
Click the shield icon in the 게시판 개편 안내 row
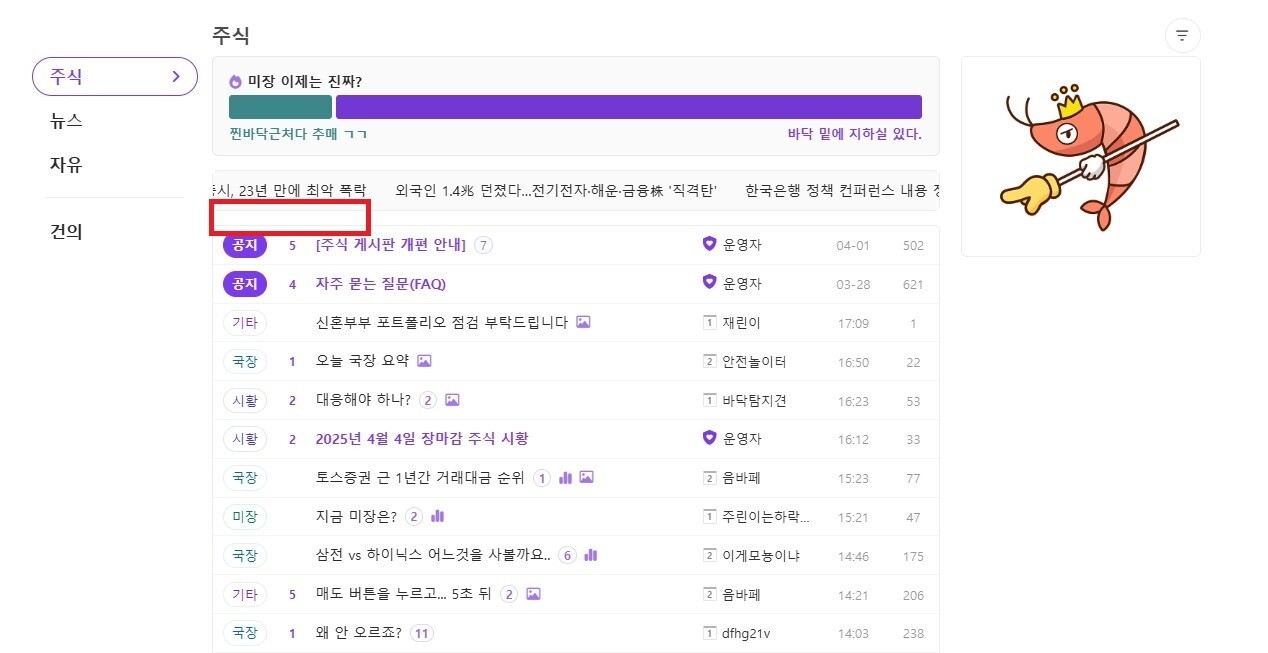(x=710, y=244)
